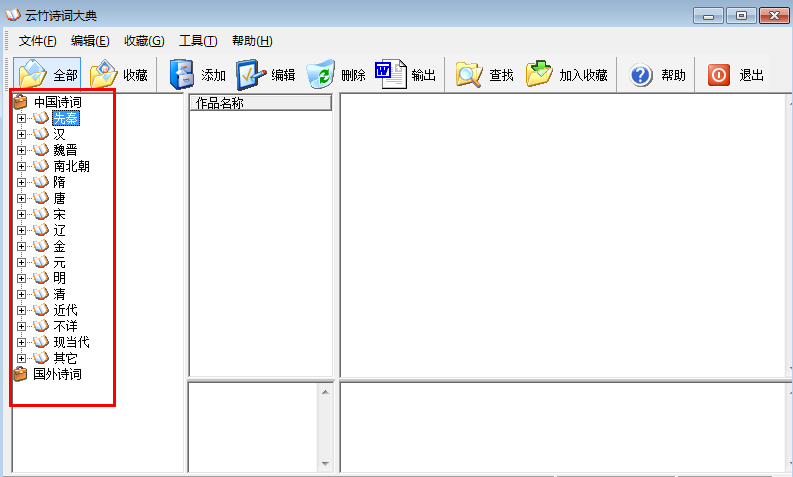Select the 现当代 tree item
Image resolution: width=793 pixels, height=477 pixels.
pos(71,342)
